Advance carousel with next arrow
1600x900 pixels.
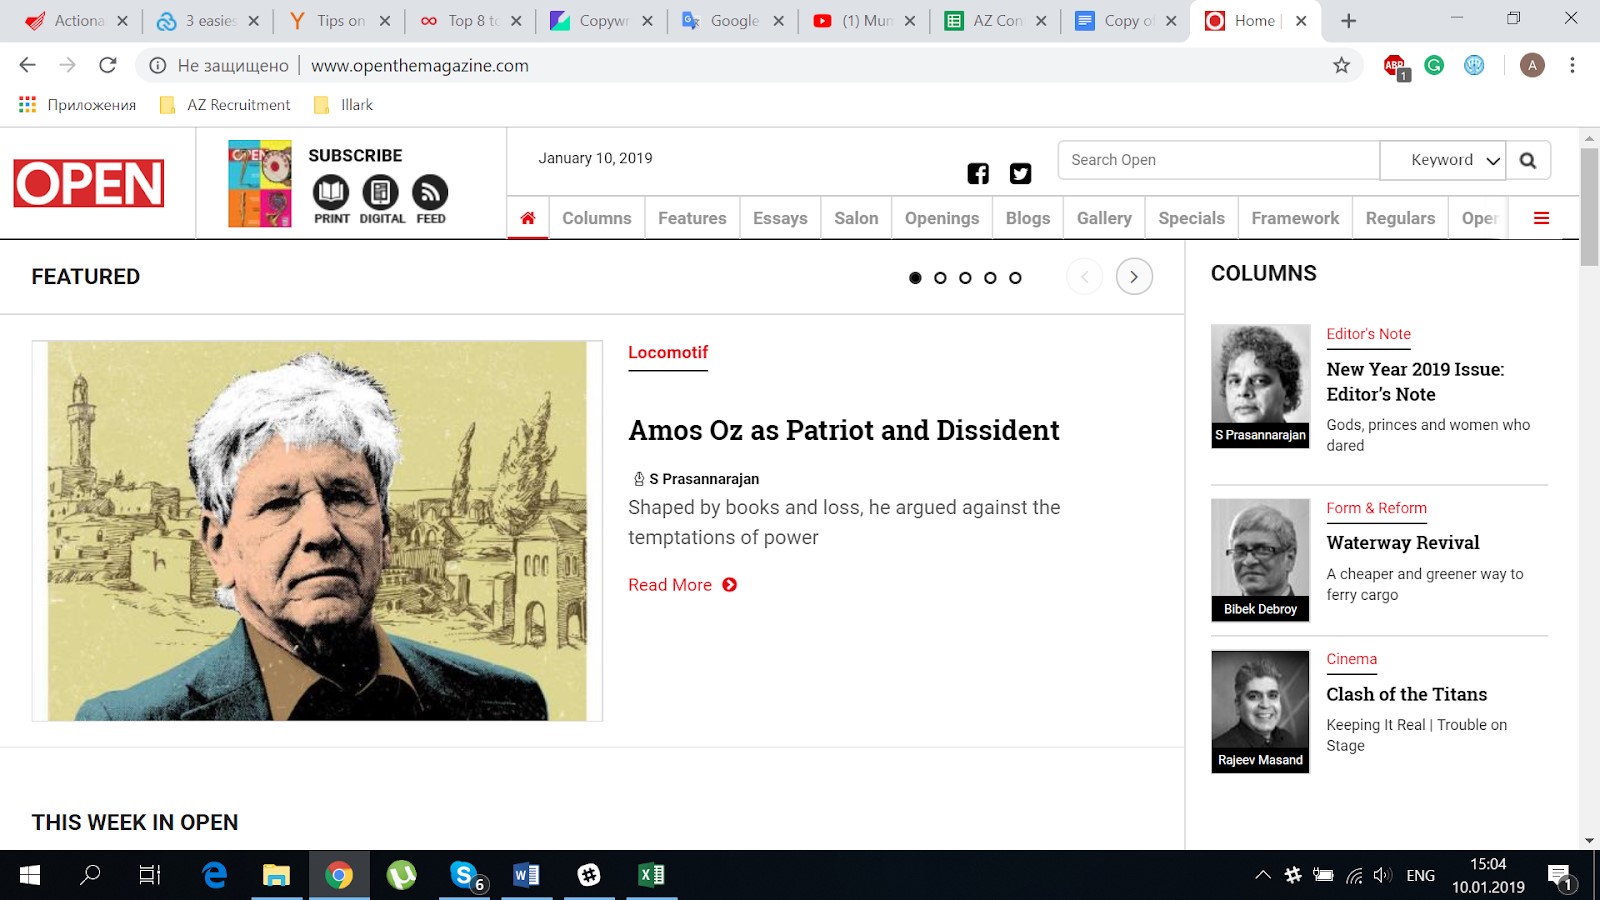tap(1133, 277)
